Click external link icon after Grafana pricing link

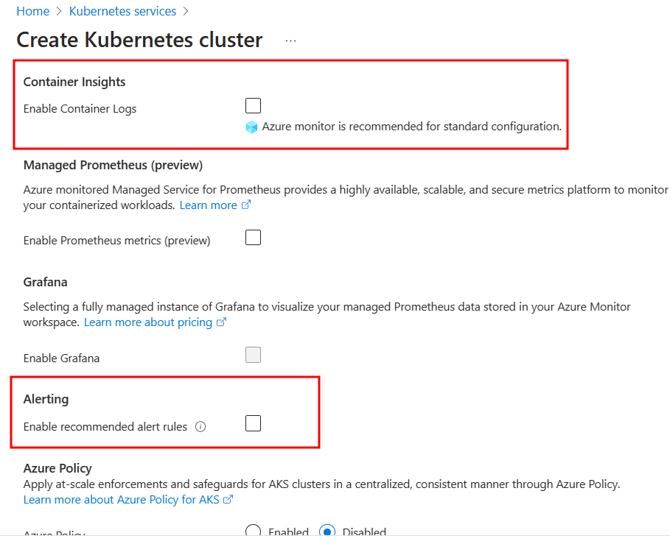click(x=222, y=323)
